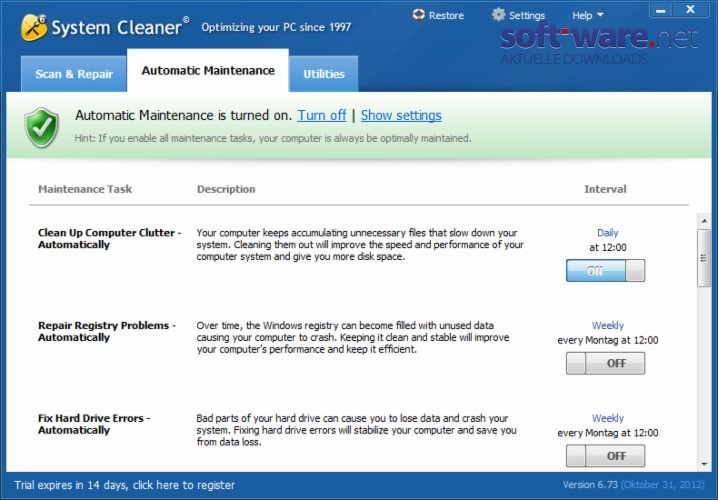
Task: Click the Turn off link
Action: coord(321,115)
